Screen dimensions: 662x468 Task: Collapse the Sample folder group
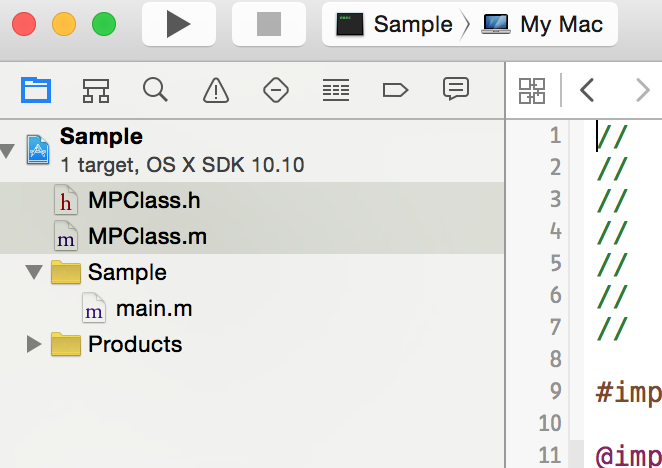click(34, 272)
